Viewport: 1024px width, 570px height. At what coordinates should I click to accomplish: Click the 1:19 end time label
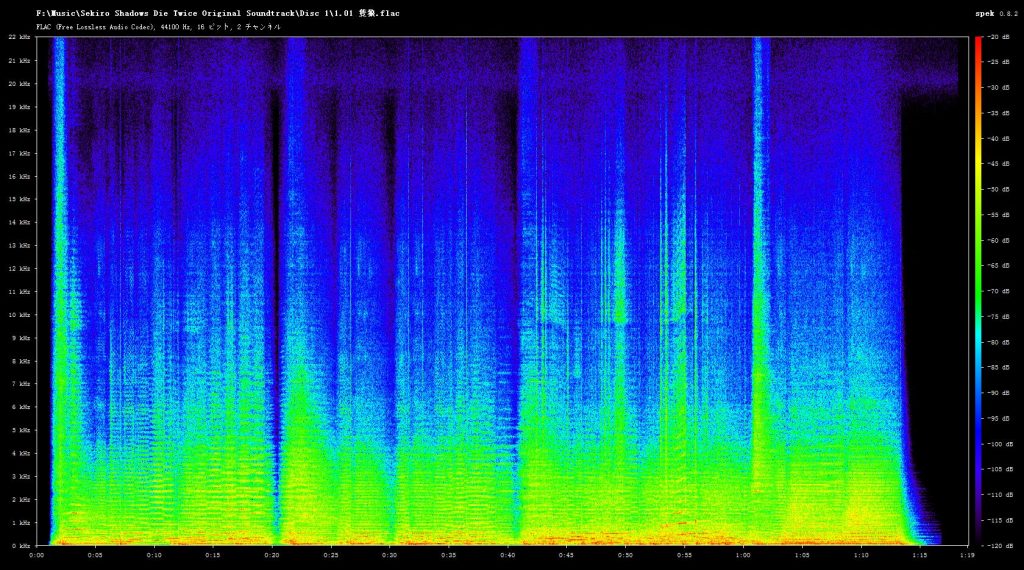[x=967, y=555]
